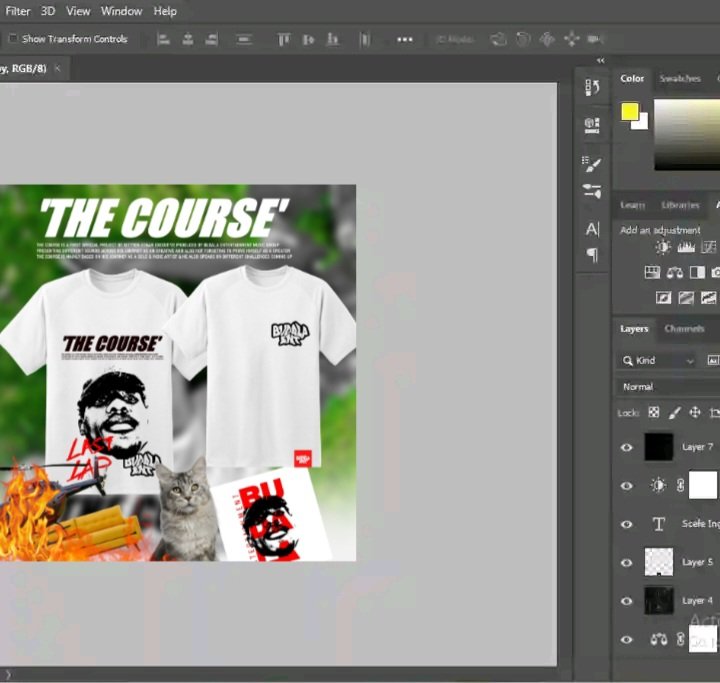Align bottom edges in options bar

pyautogui.click(x=332, y=40)
